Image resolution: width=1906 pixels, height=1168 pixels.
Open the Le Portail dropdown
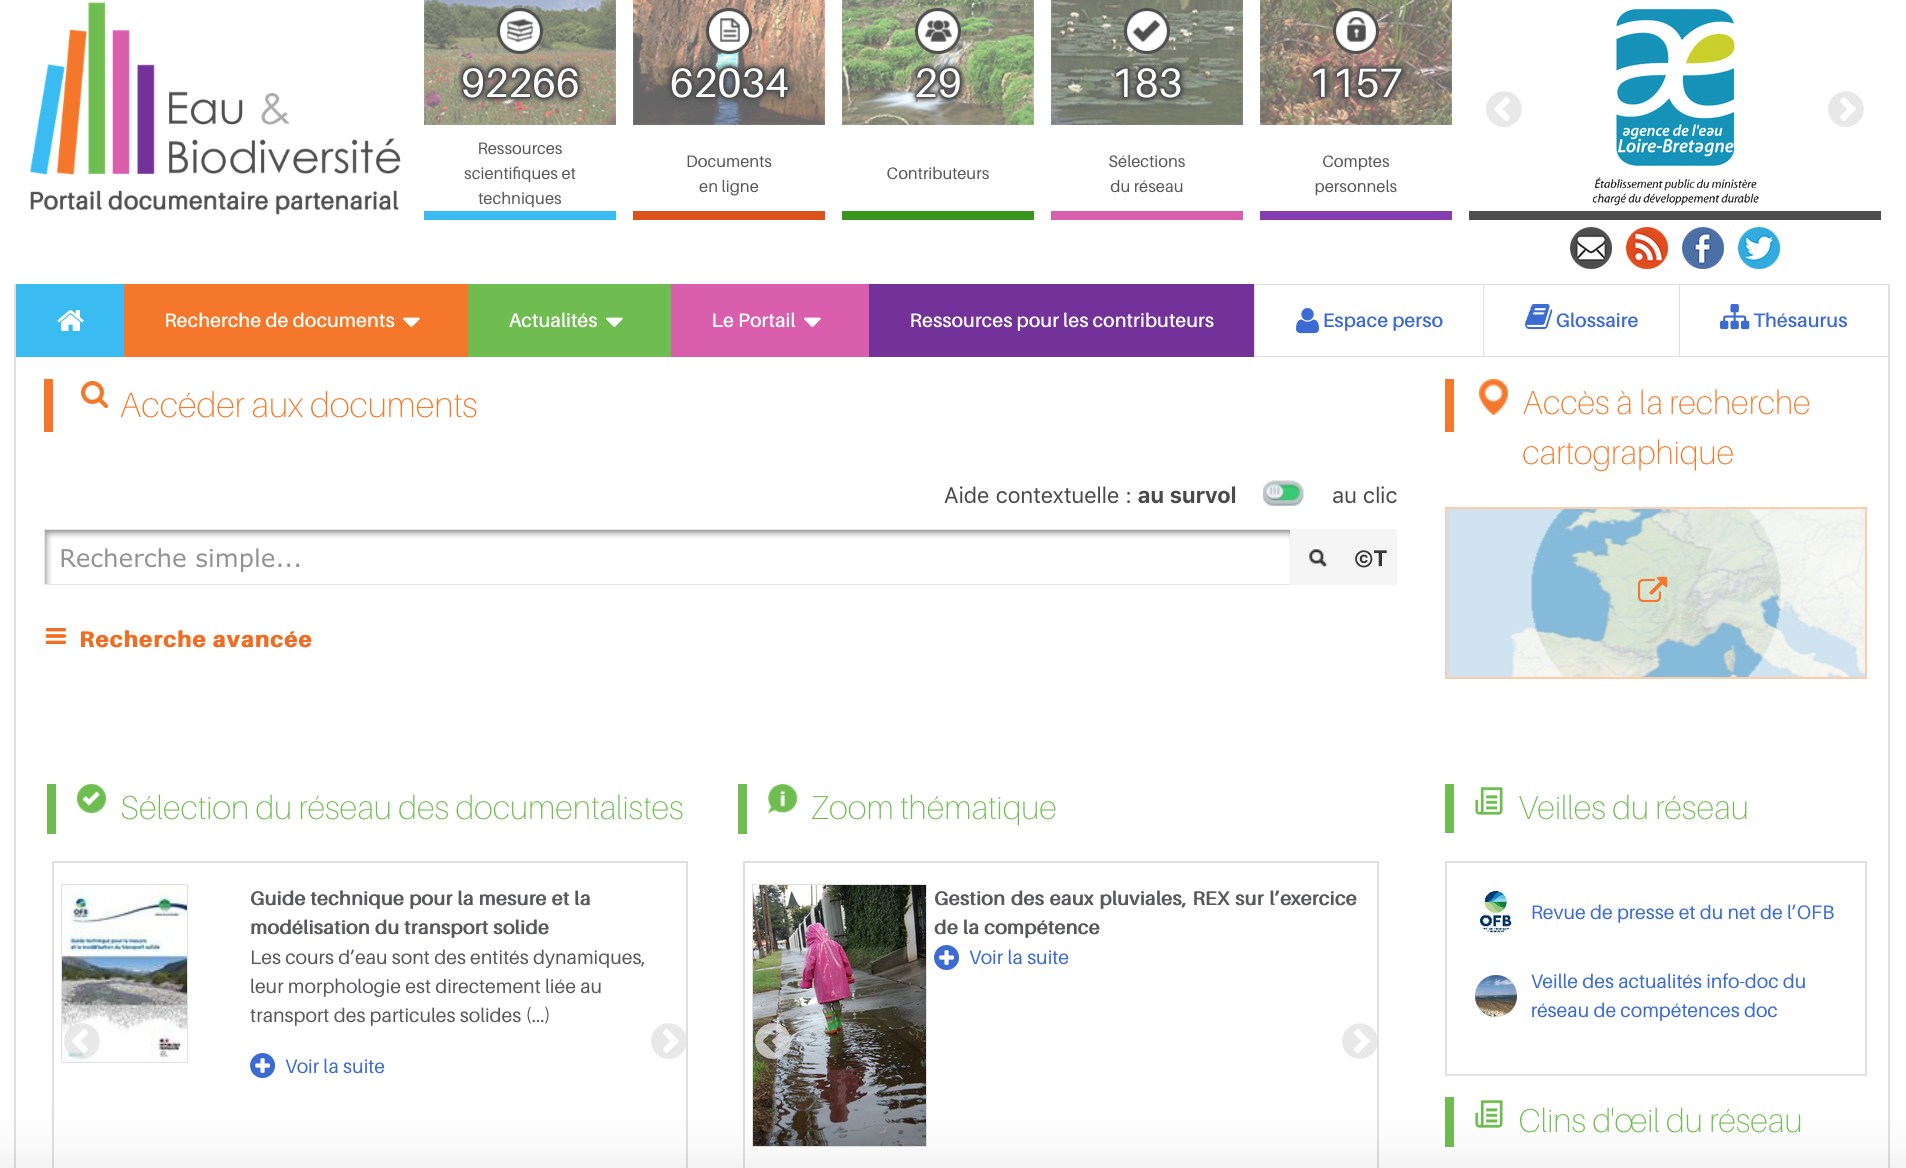coord(766,321)
